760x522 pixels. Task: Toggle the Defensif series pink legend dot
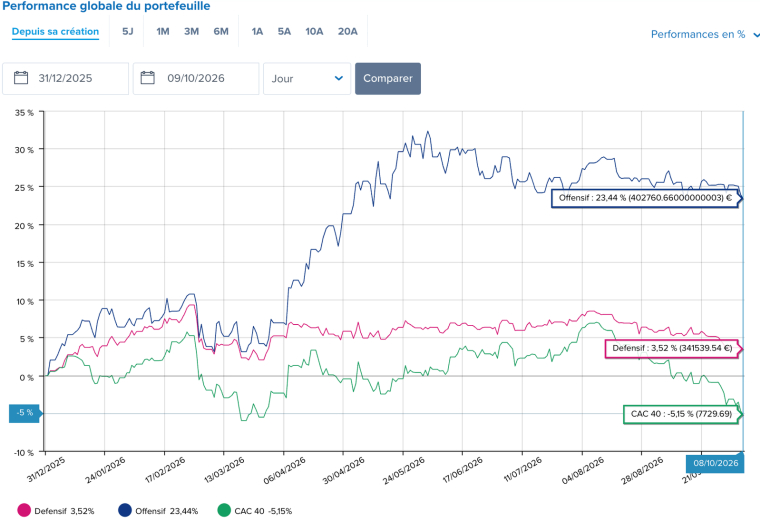coord(24,510)
